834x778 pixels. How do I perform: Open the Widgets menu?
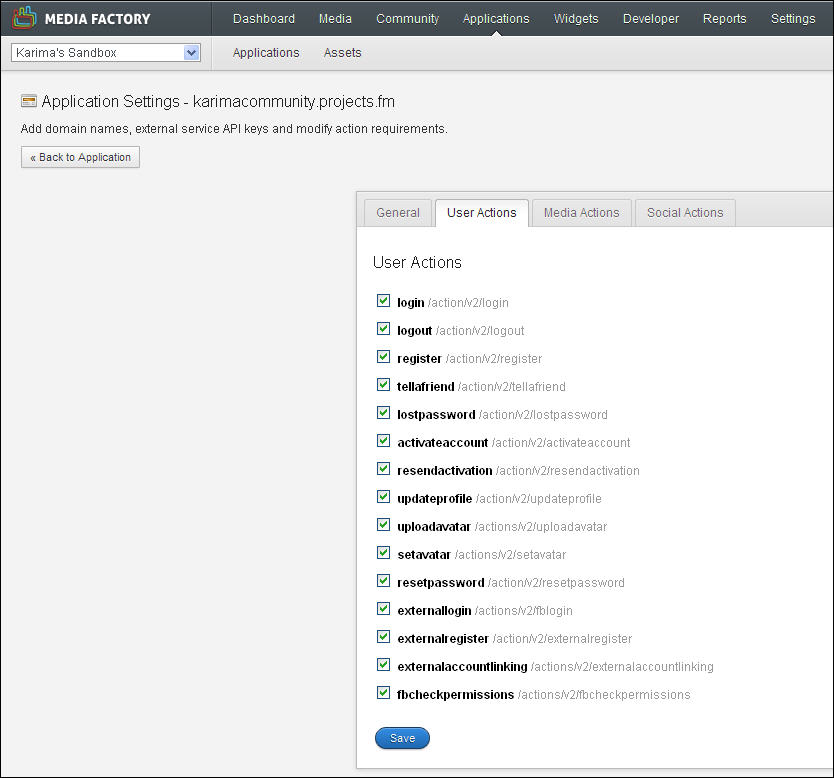[x=576, y=19]
